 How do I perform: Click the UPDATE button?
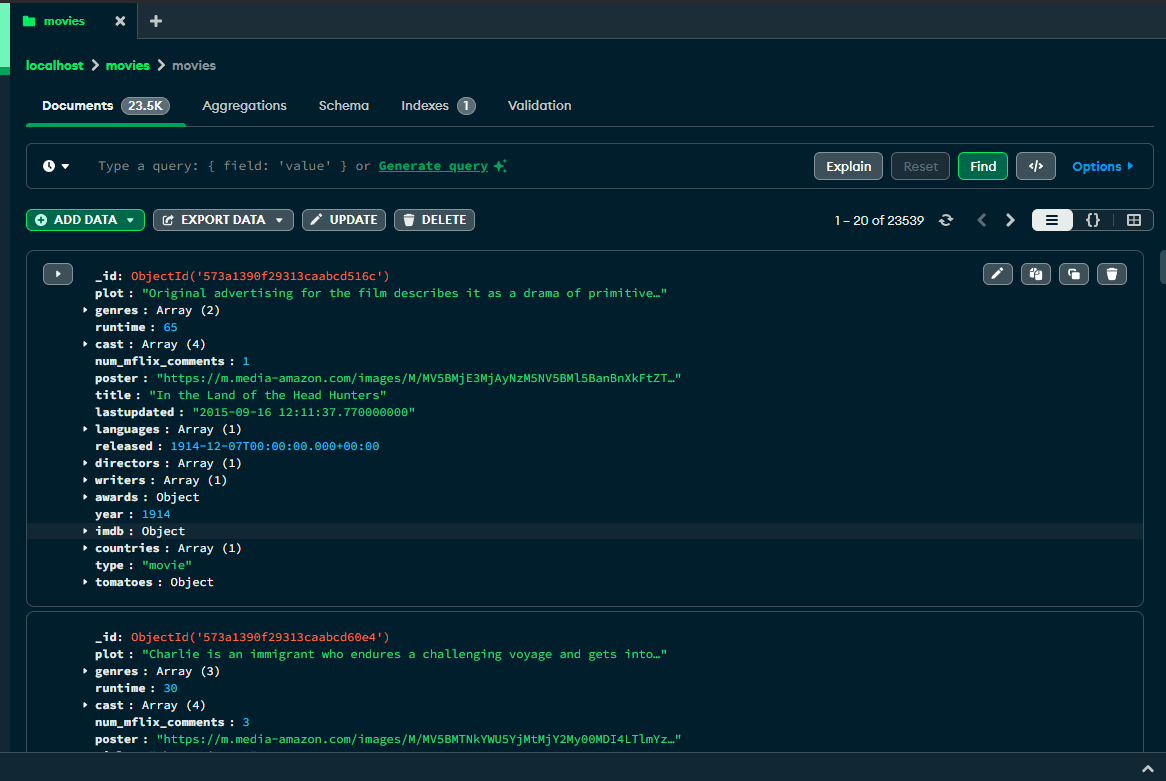pos(344,220)
